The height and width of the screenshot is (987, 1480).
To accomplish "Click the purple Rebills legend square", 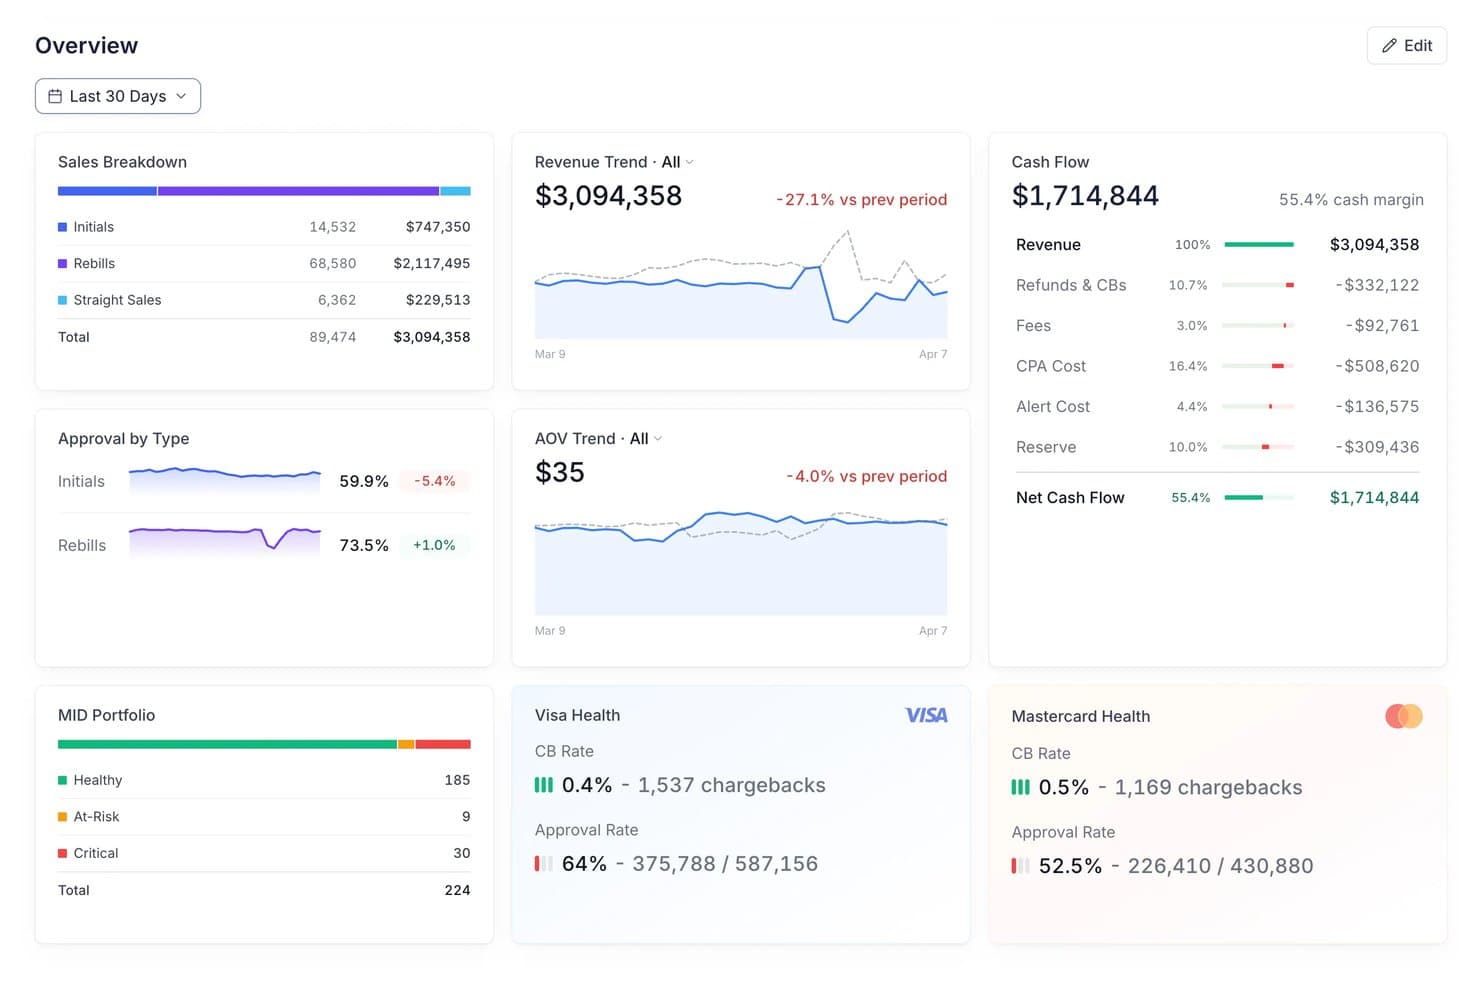I will click(62, 264).
